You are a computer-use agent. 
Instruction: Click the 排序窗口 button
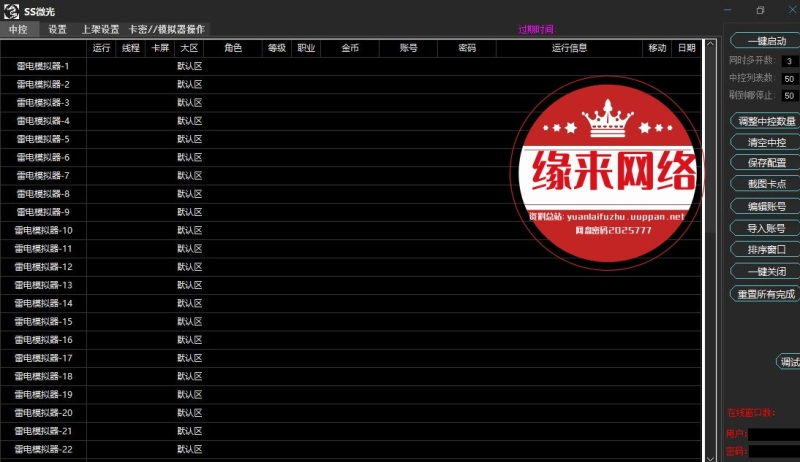point(766,249)
